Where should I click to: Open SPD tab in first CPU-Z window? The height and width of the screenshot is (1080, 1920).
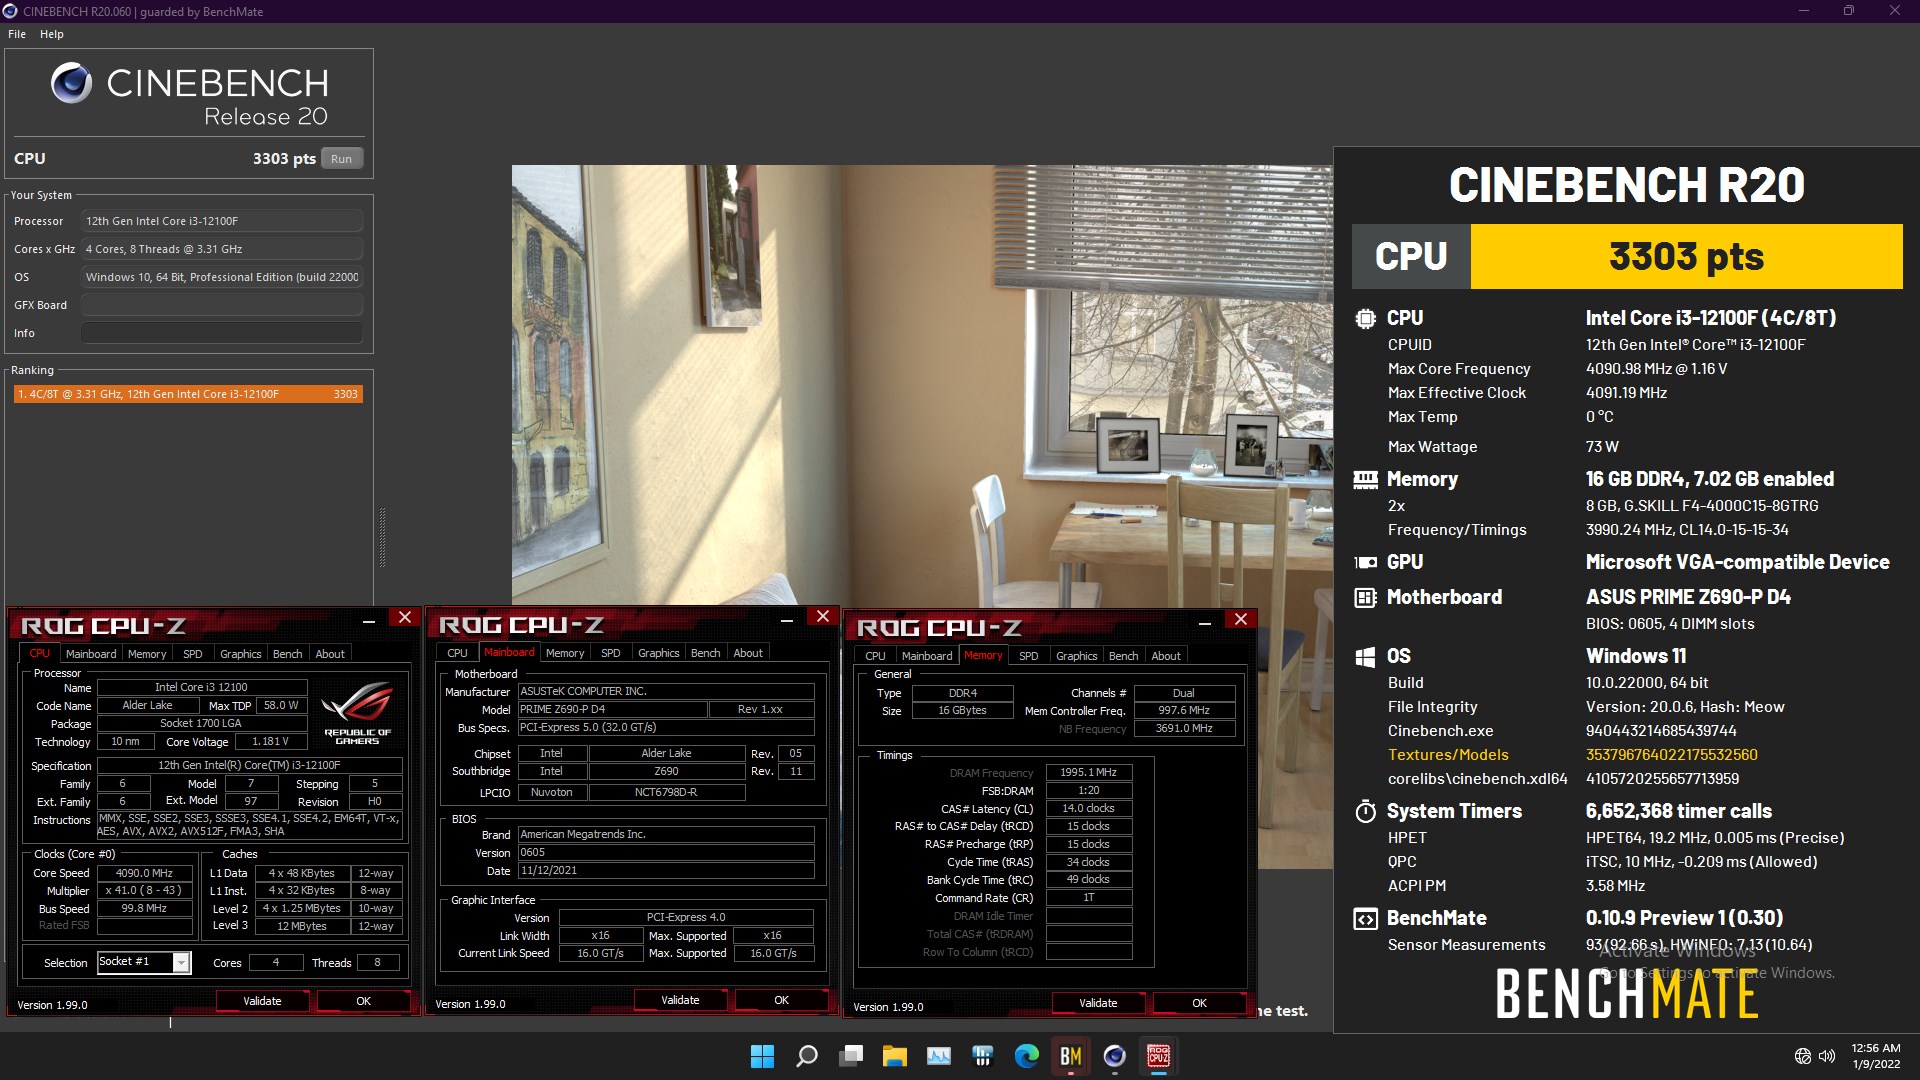point(193,654)
